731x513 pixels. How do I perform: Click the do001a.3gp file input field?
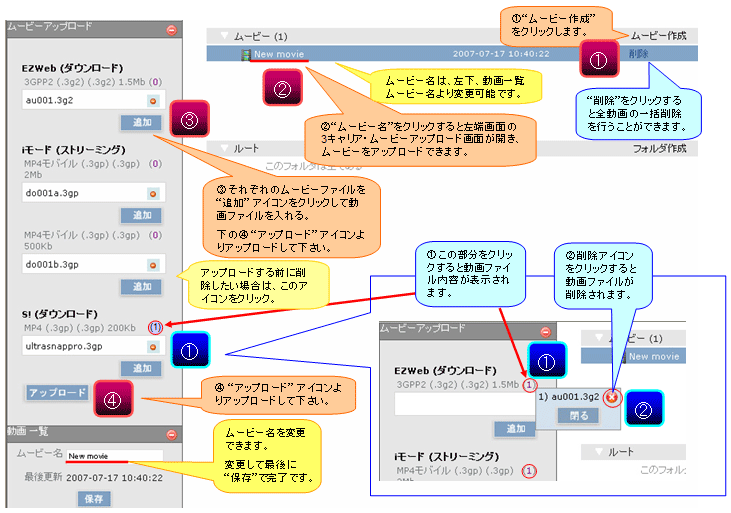click(x=93, y=193)
